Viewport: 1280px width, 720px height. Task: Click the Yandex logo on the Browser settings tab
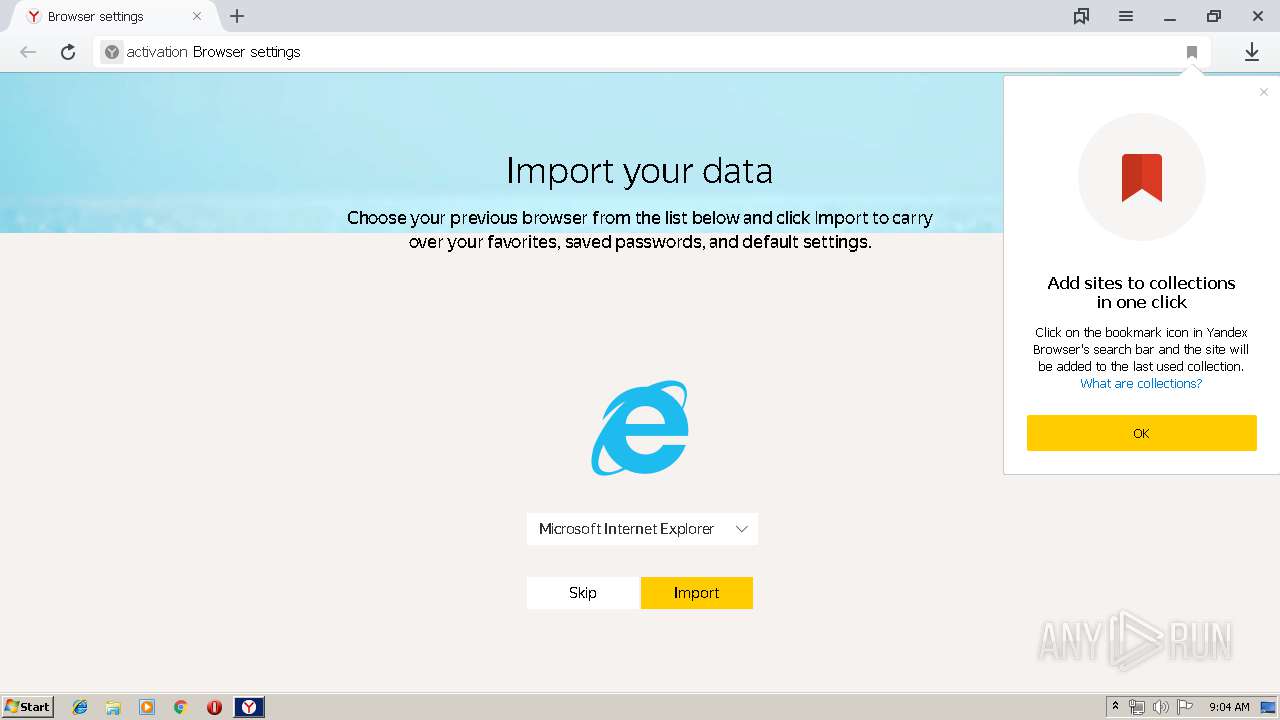33,16
